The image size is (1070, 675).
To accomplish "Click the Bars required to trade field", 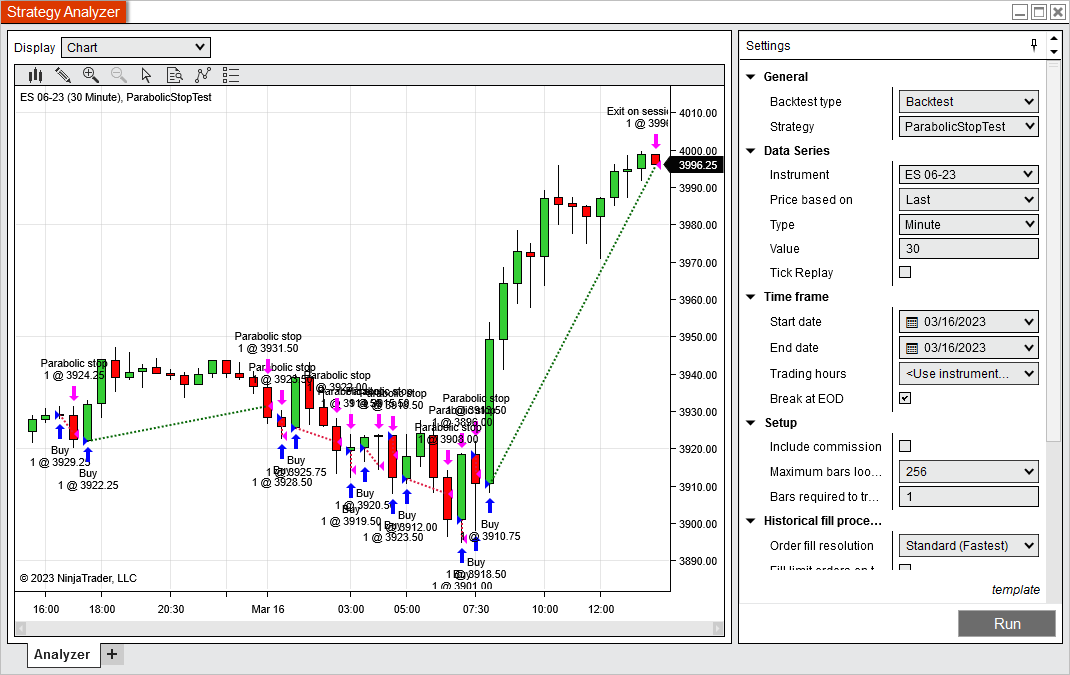I will coord(968,496).
